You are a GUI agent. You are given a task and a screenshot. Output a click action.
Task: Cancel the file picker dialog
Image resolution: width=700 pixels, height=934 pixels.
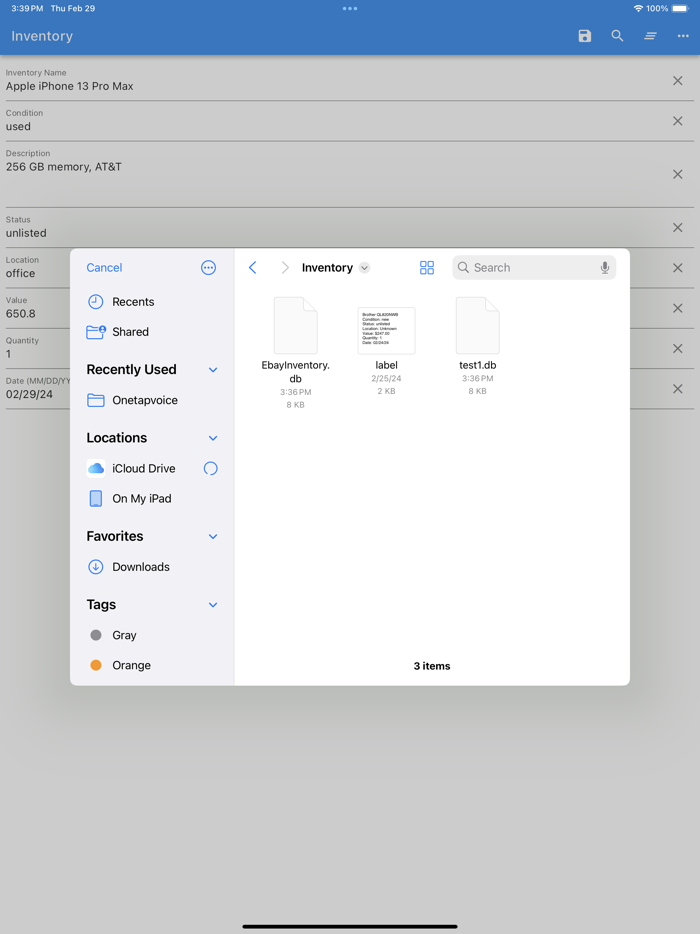point(104,267)
